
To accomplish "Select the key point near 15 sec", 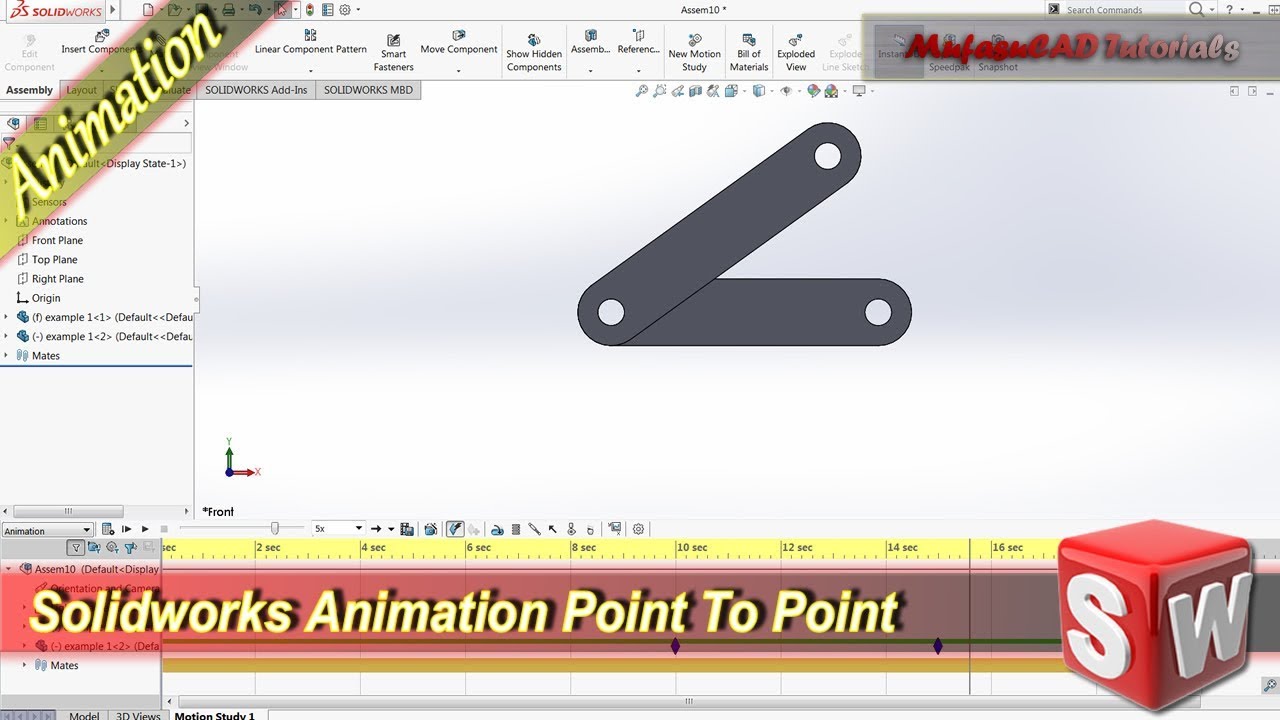I will (x=938, y=646).
